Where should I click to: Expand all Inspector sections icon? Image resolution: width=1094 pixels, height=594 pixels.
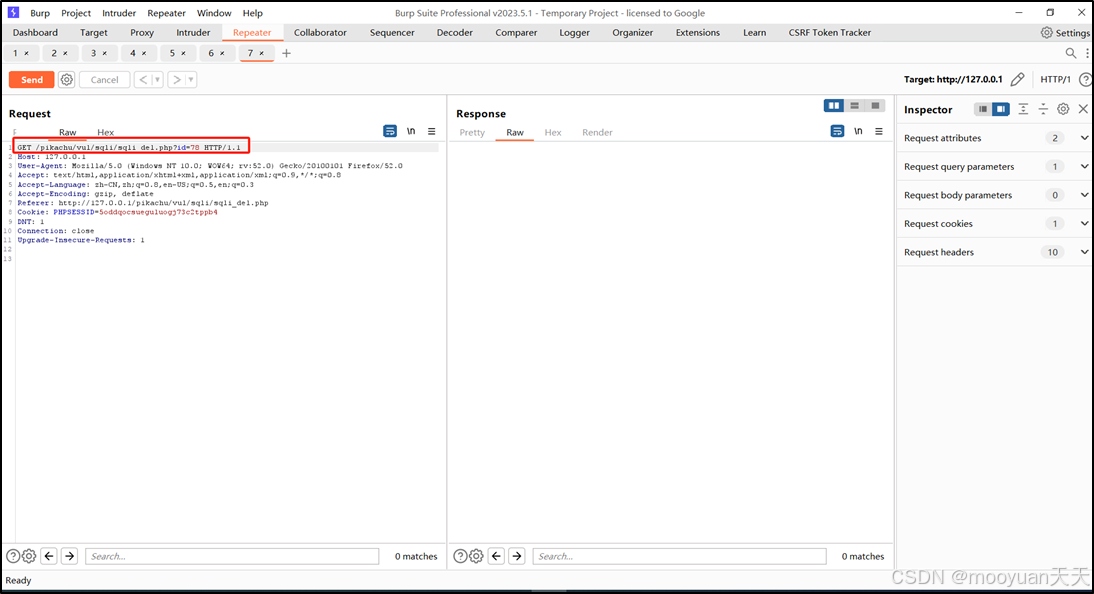coord(1023,109)
